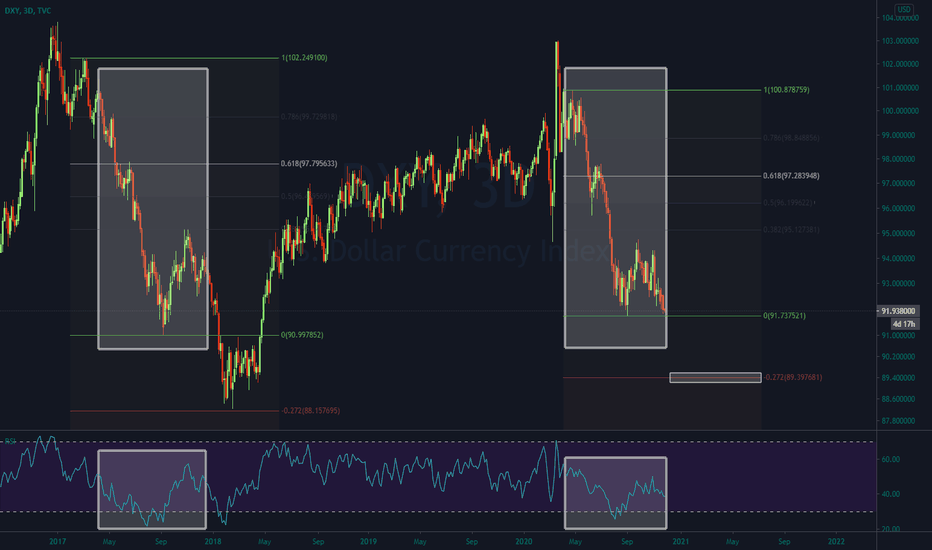Click 100.000000 on the price axis
Screen dimensions: 932x550
point(900,111)
